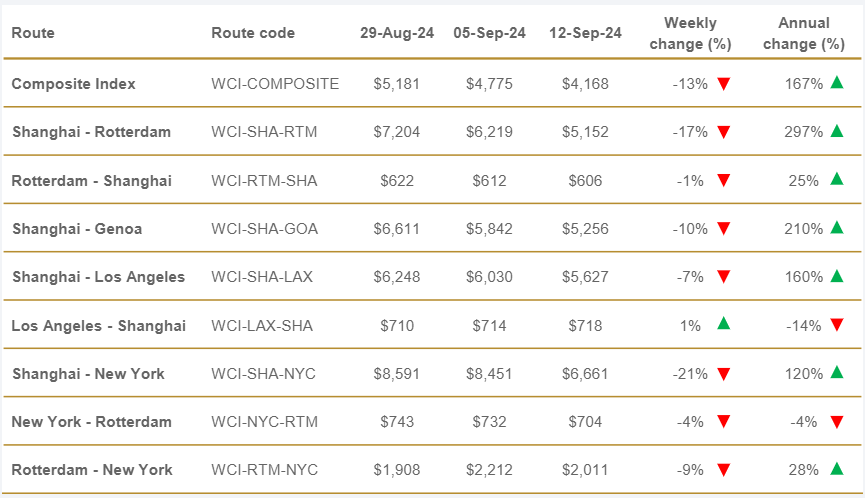The height and width of the screenshot is (498, 865).
Task: Click route code WCI-SHA-NYC
Action: [264, 374]
